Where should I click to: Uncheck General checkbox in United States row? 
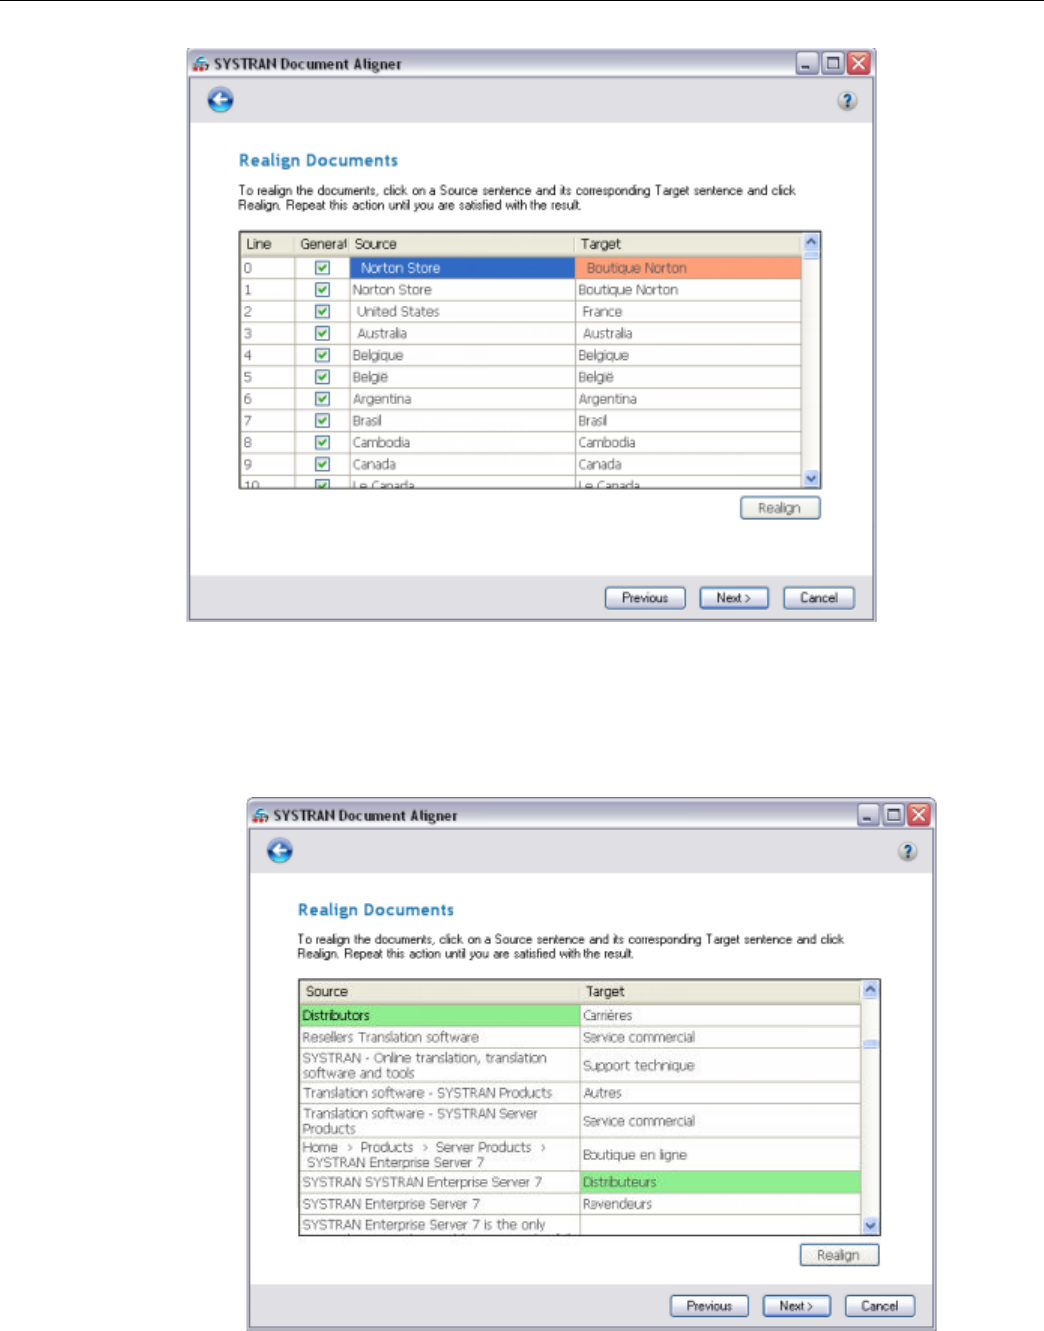(x=322, y=312)
